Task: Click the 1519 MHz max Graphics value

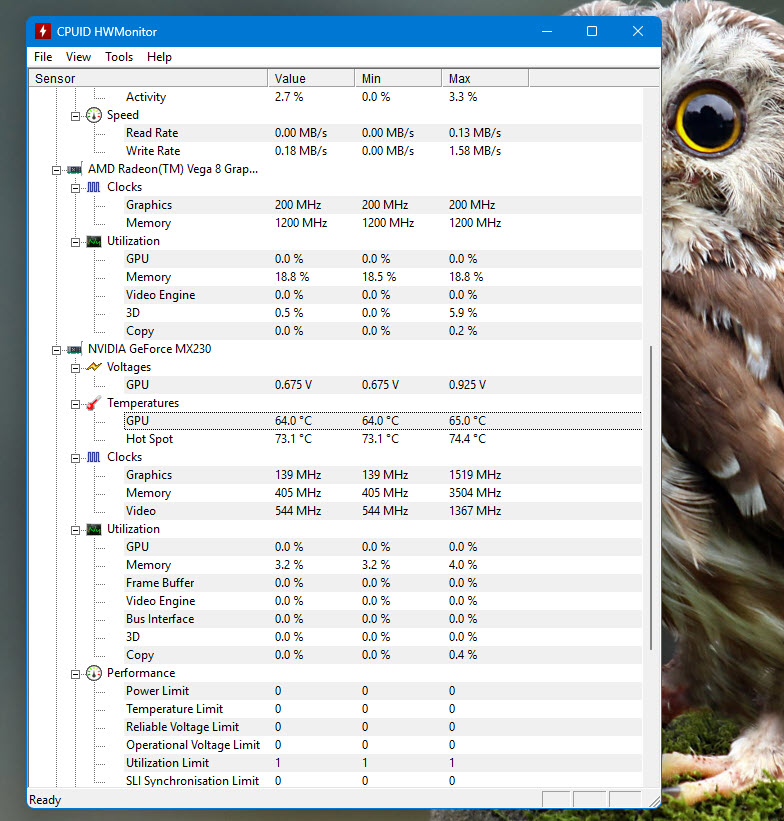Action: pos(475,475)
